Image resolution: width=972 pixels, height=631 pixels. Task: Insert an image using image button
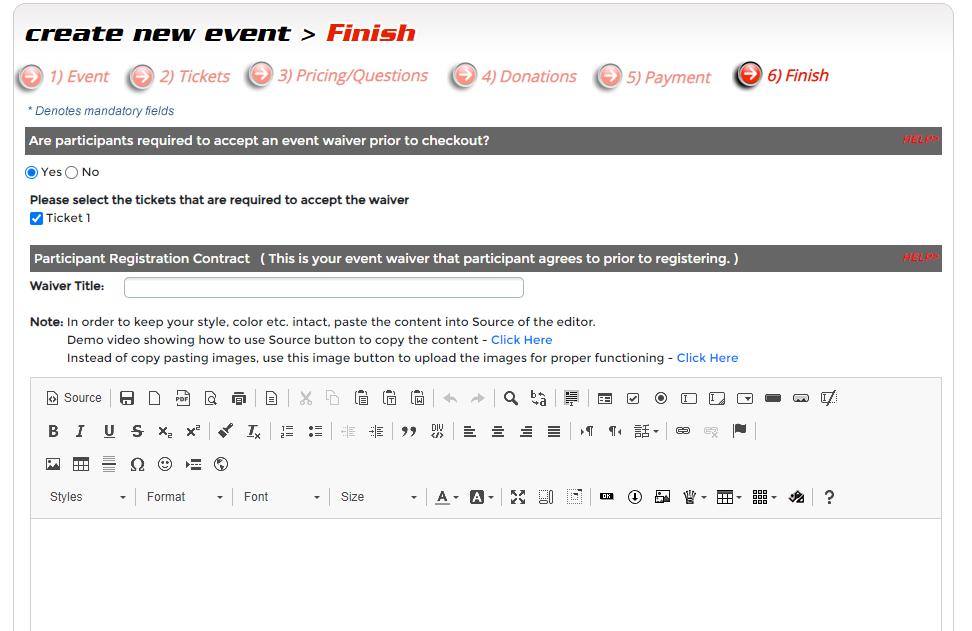pyautogui.click(x=53, y=464)
